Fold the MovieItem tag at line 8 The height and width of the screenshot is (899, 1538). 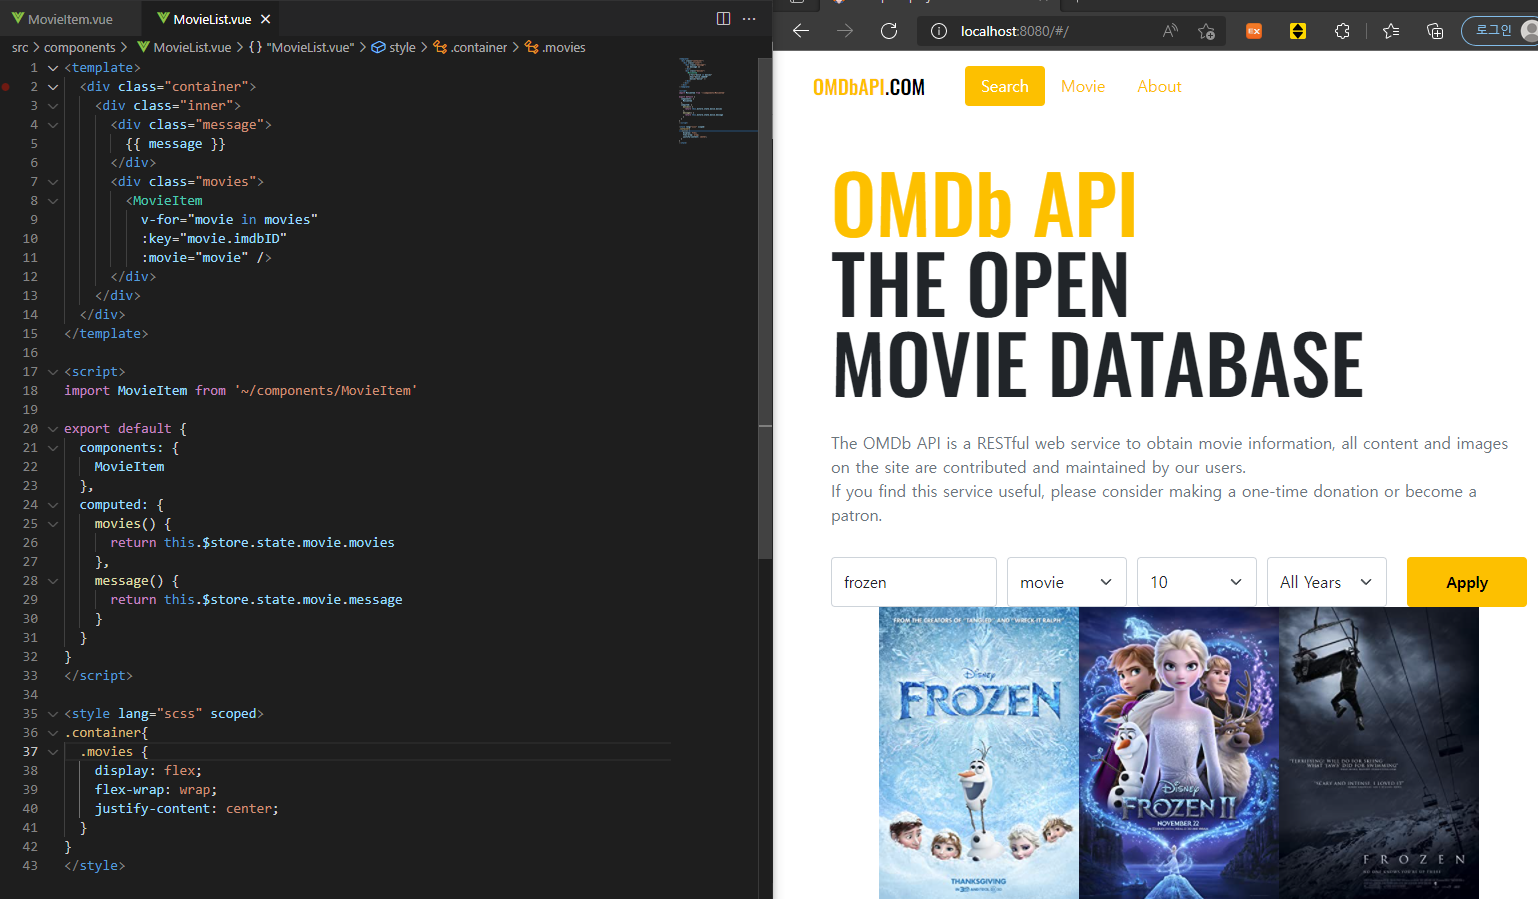[x=53, y=201]
